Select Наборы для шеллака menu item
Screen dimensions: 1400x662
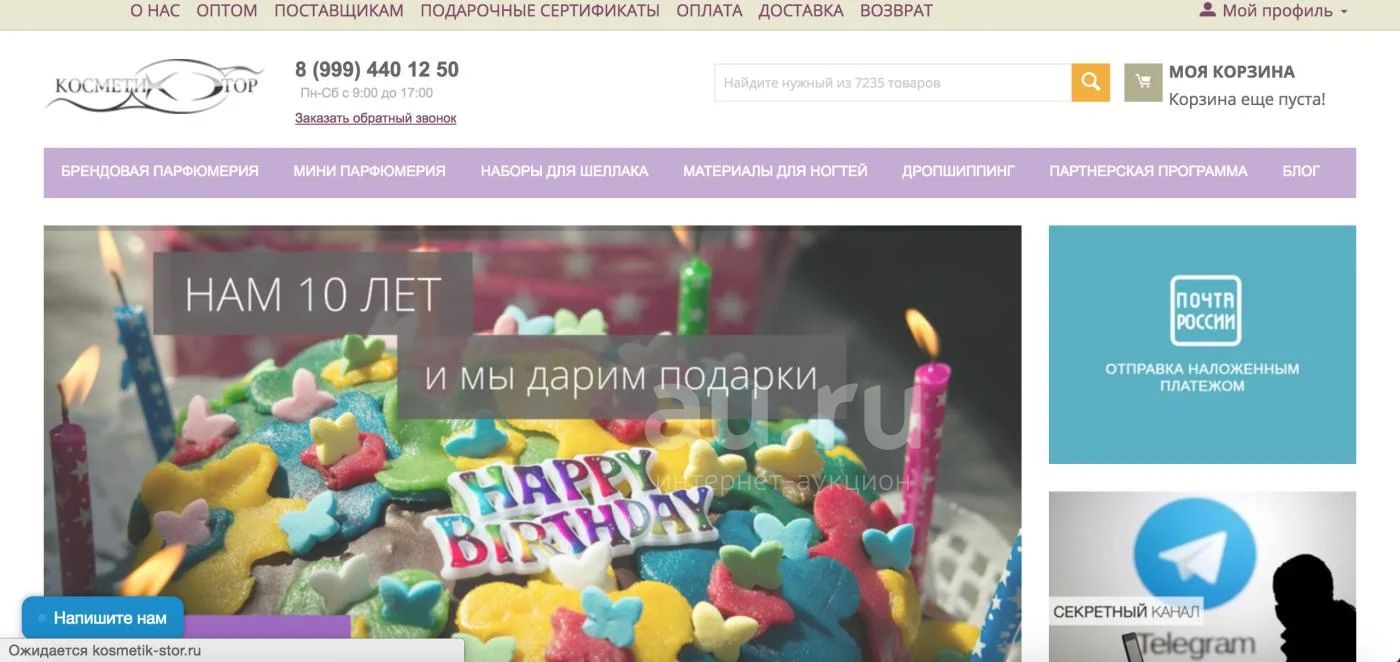(564, 171)
